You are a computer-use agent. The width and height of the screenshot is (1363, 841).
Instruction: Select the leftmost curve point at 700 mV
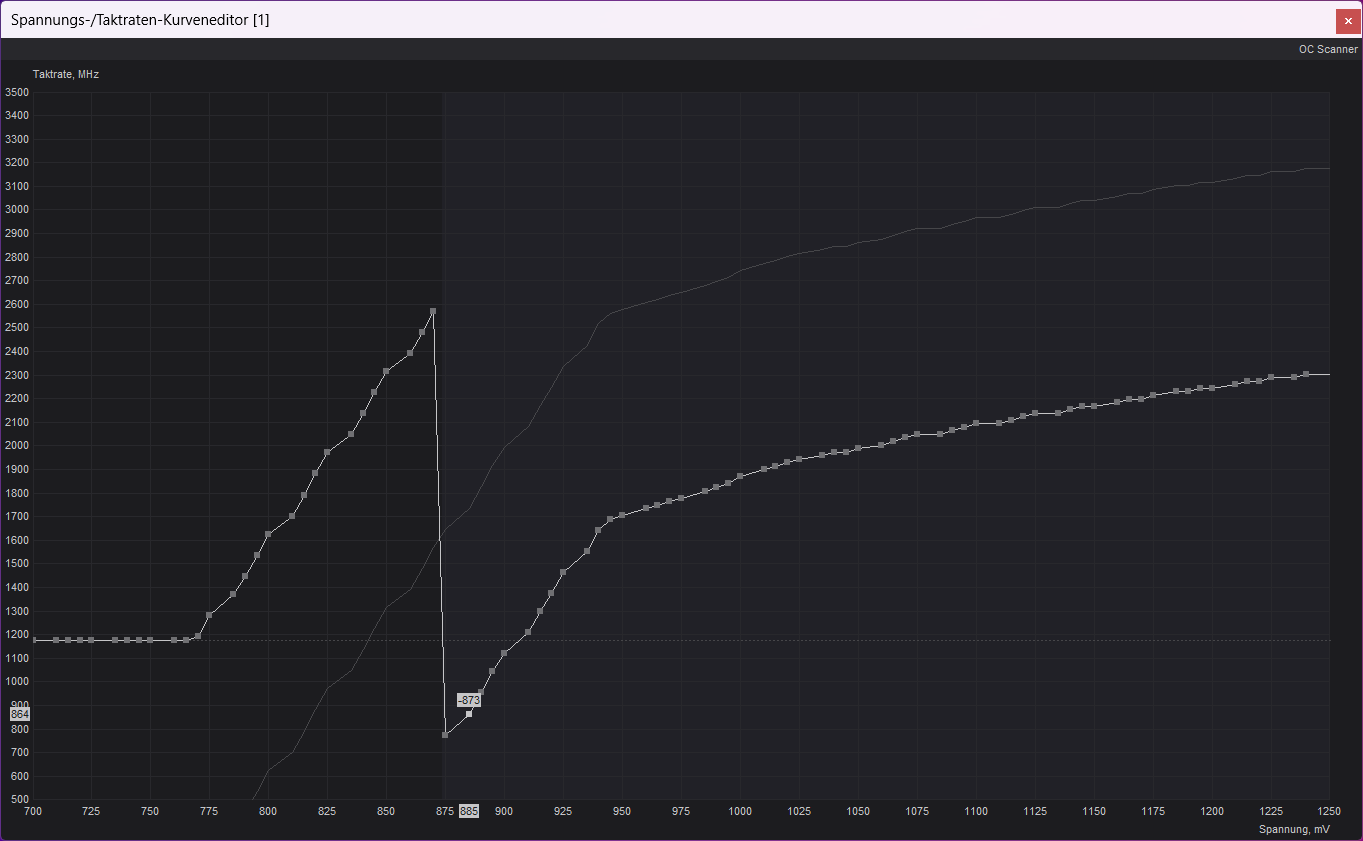(x=33, y=640)
